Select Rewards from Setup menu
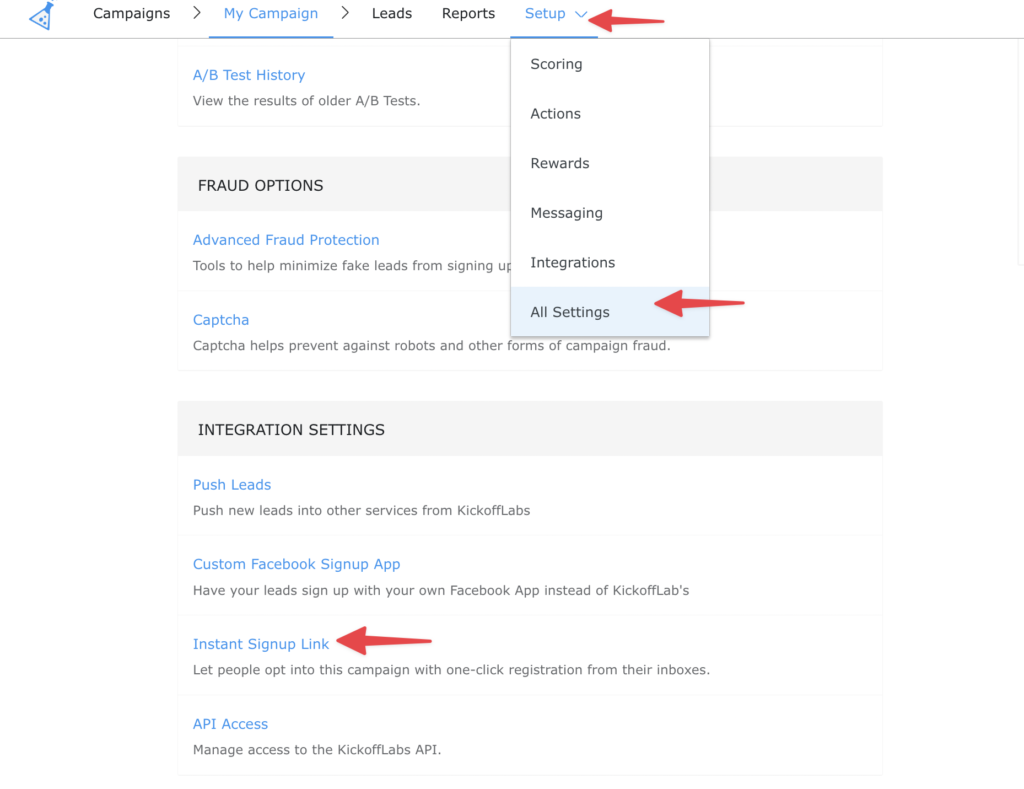Viewport: 1024px width, 789px height. (x=609, y=163)
